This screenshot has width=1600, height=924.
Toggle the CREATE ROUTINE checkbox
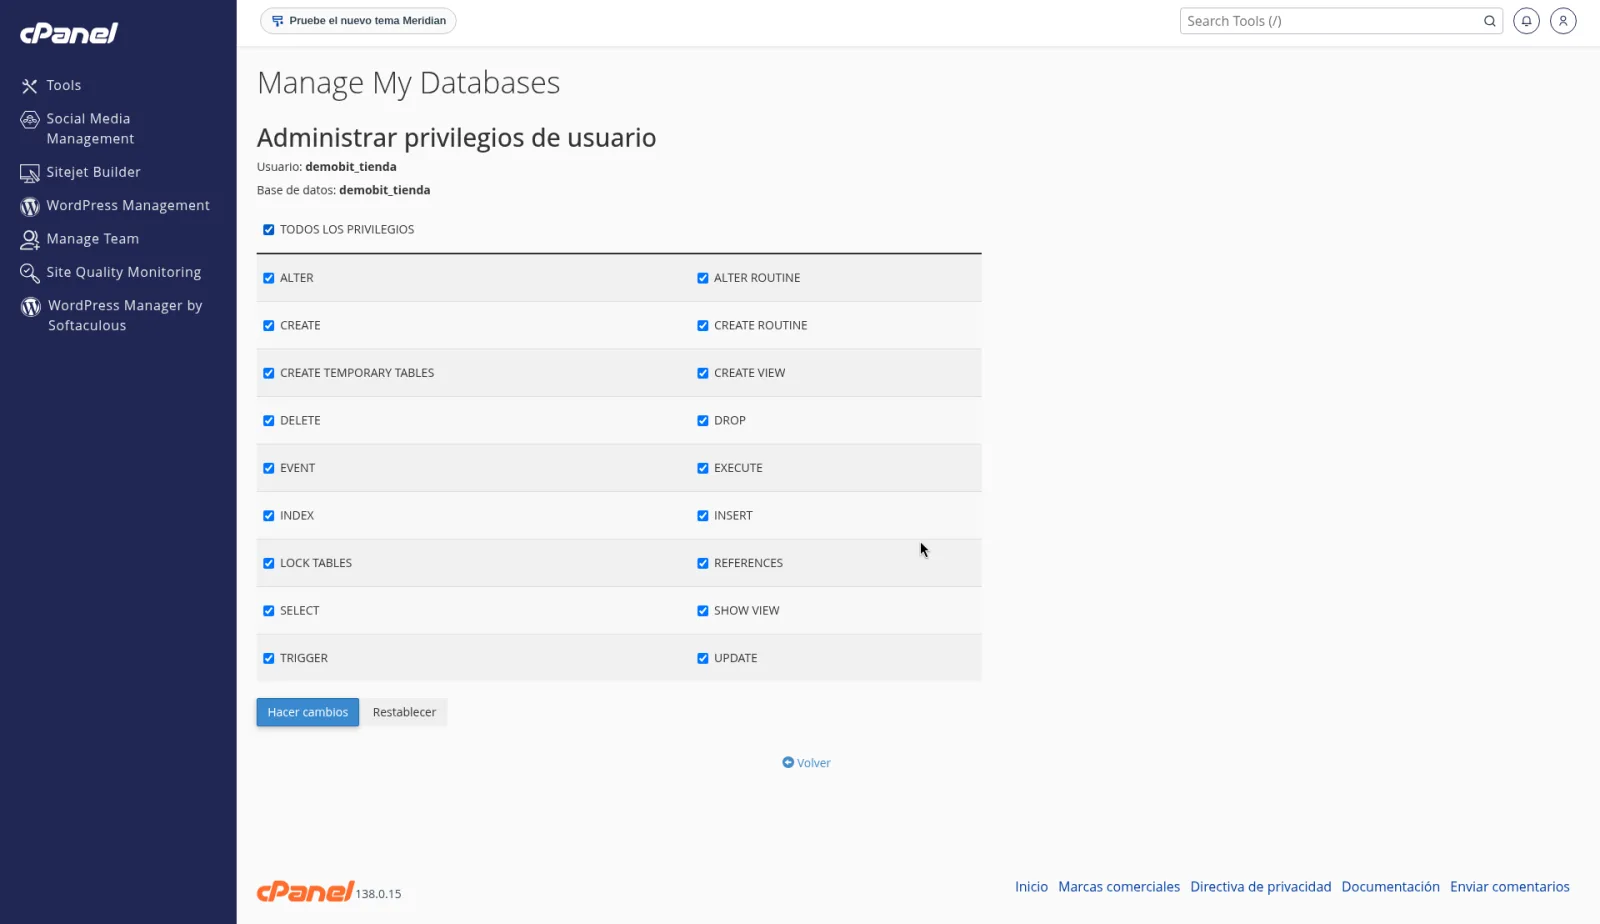point(702,326)
